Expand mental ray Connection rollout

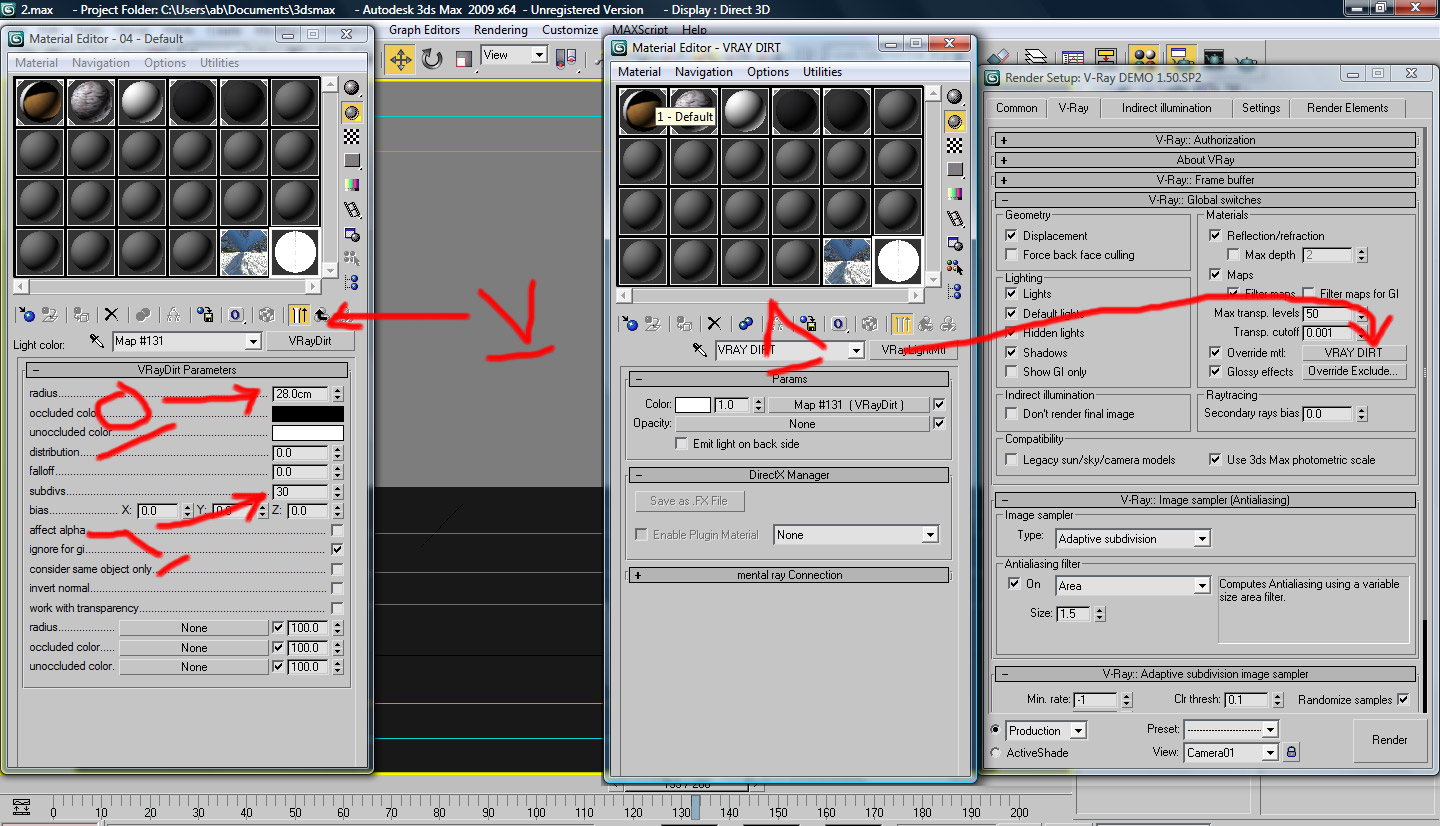[788, 575]
